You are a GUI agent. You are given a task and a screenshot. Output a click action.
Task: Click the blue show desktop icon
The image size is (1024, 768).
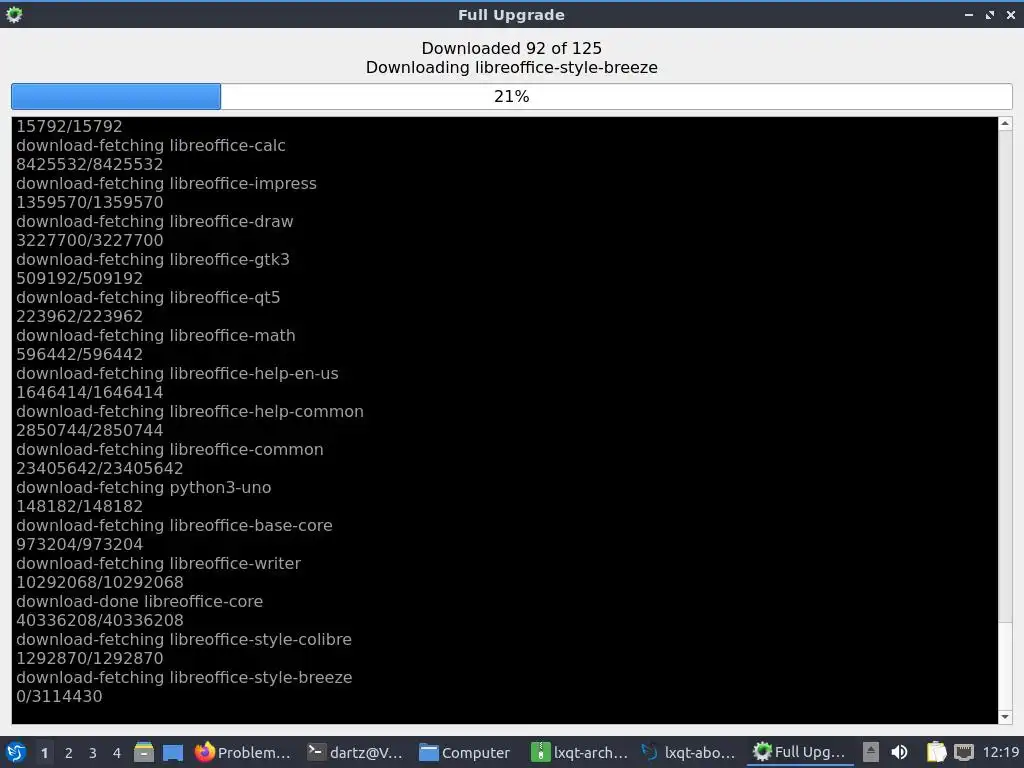(173, 752)
